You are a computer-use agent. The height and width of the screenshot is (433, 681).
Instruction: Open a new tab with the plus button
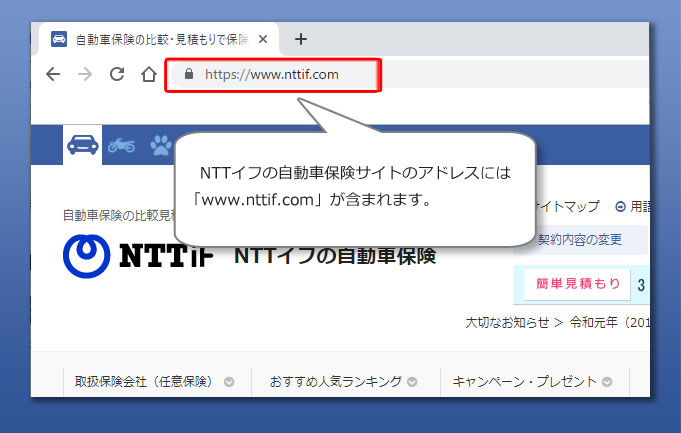coord(301,40)
